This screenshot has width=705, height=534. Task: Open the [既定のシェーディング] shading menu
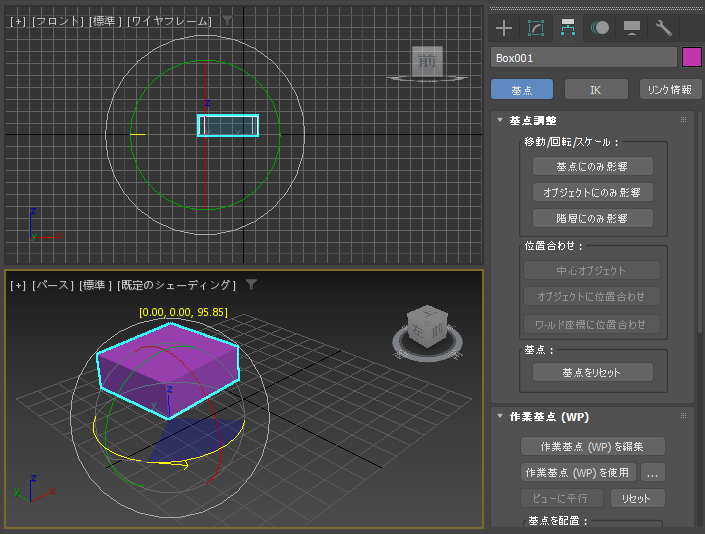(x=176, y=285)
